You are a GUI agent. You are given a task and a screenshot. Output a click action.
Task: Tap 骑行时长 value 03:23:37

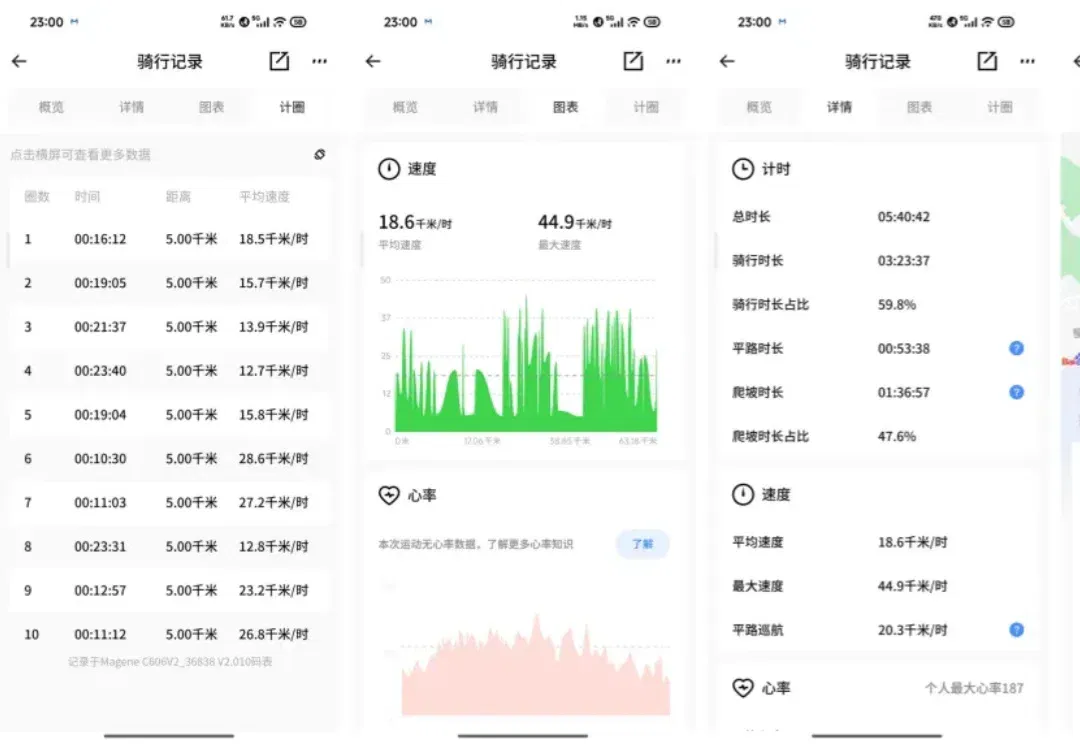click(x=904, y=261)
